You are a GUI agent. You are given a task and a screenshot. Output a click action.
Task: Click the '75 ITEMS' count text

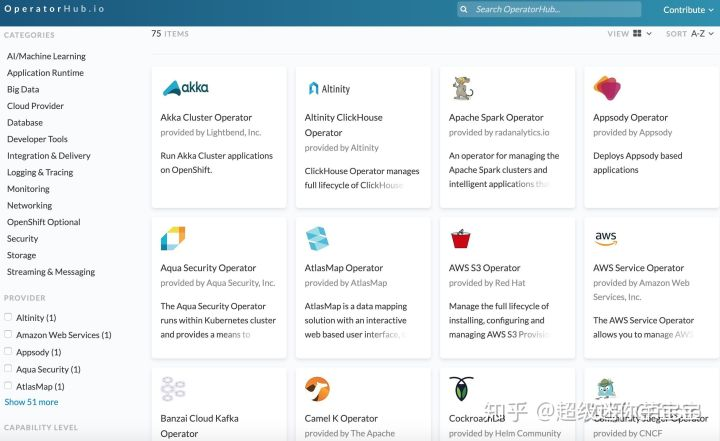170,34
